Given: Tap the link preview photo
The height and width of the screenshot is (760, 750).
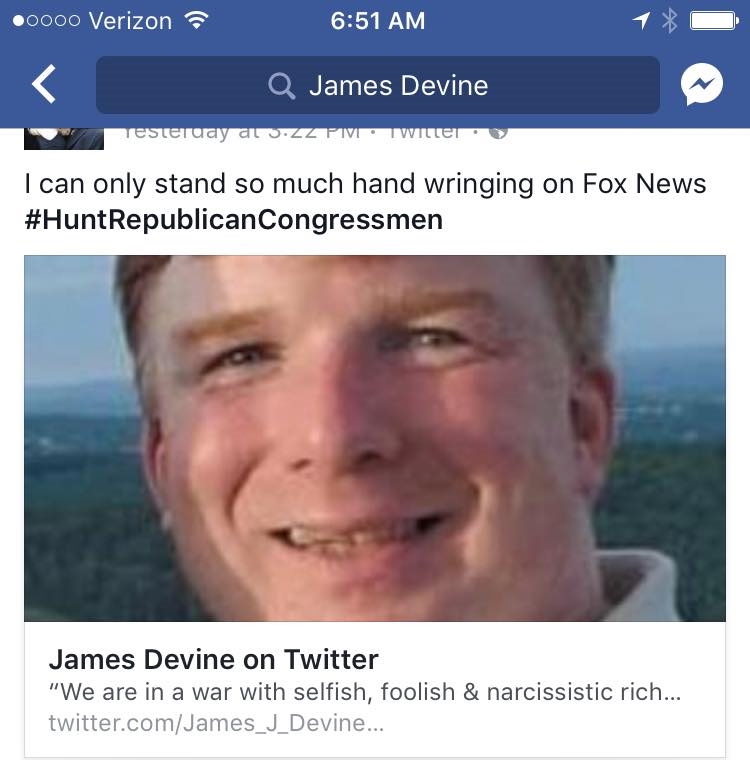Looking at the screenshot, I should point(375,438).
